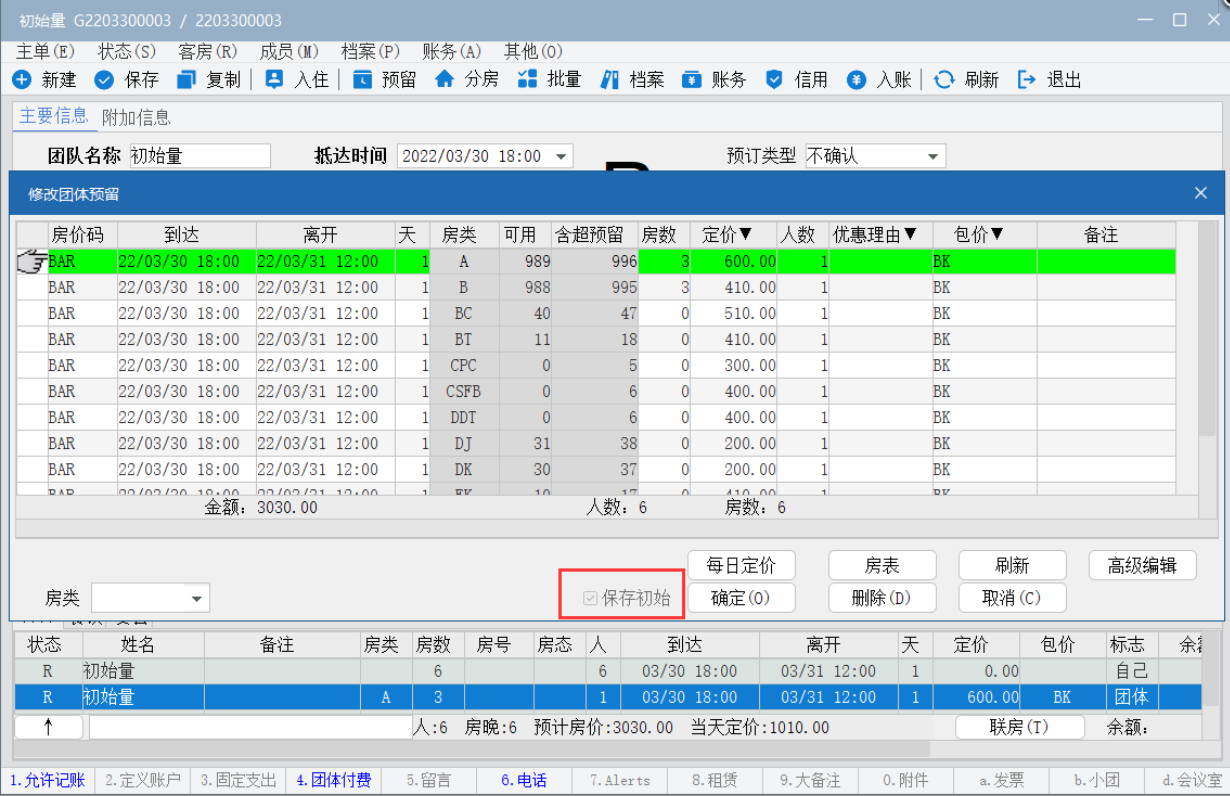Click the 定价▼ column header
This screenshot has height=796, width=1230.
727,235
